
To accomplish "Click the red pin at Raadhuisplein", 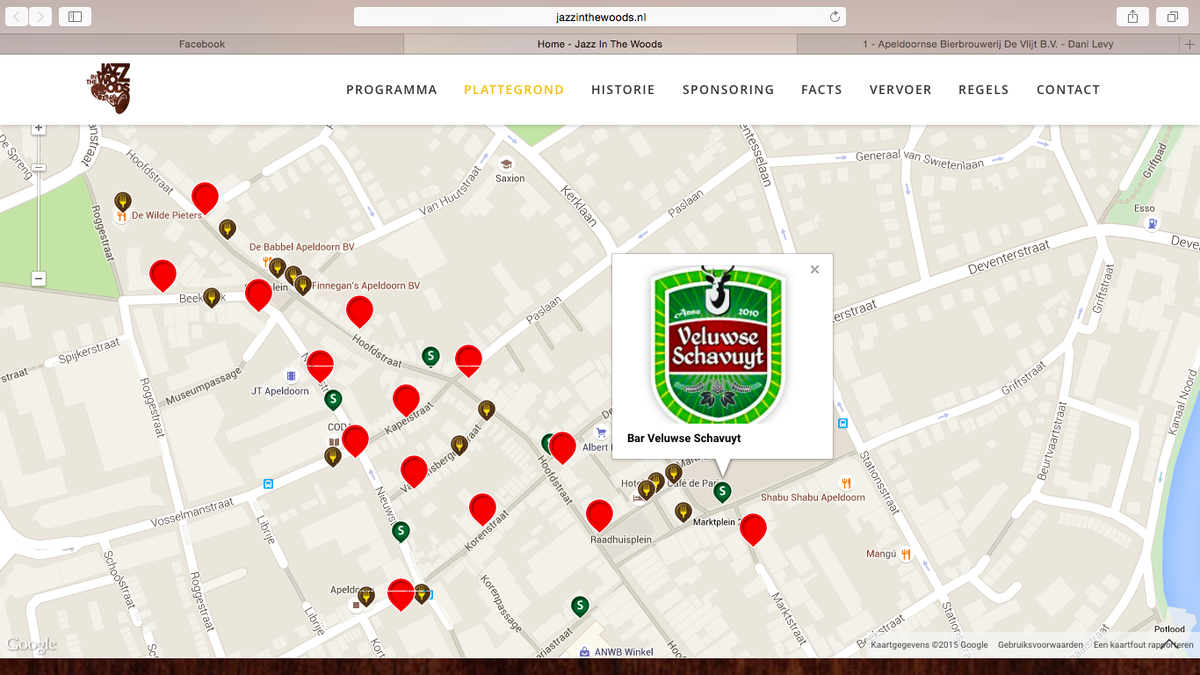I will (x=599, y=515).
